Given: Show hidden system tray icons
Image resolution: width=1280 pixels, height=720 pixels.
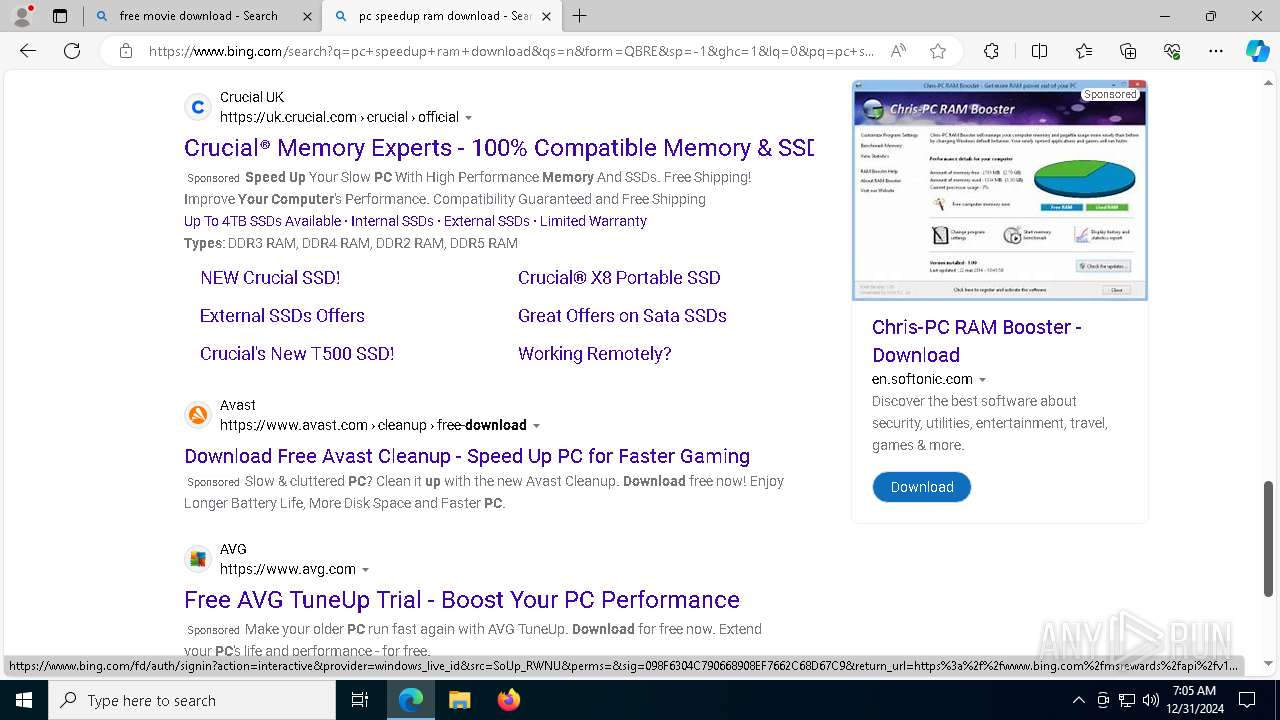Looking at the screenshot, I should (1078, 700).
